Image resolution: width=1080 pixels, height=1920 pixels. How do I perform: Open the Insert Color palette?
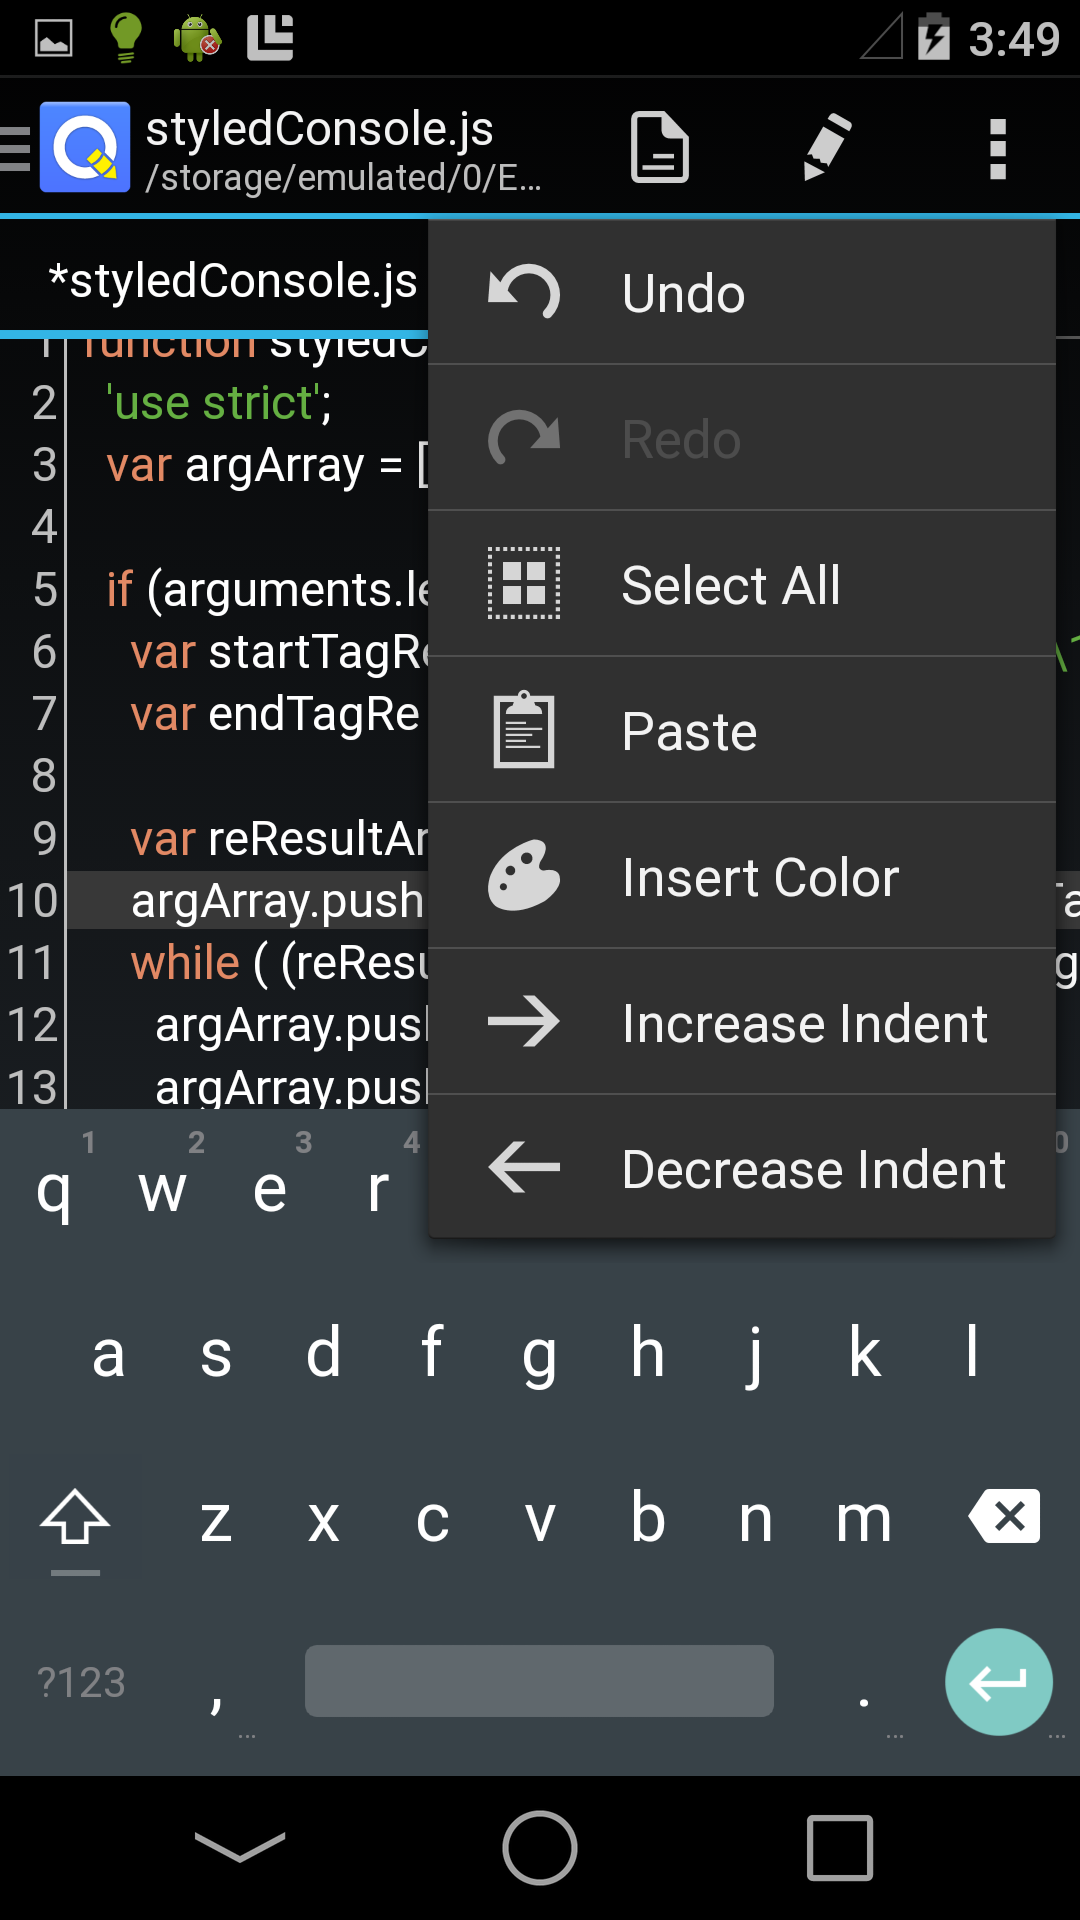(x=760, y=876)
